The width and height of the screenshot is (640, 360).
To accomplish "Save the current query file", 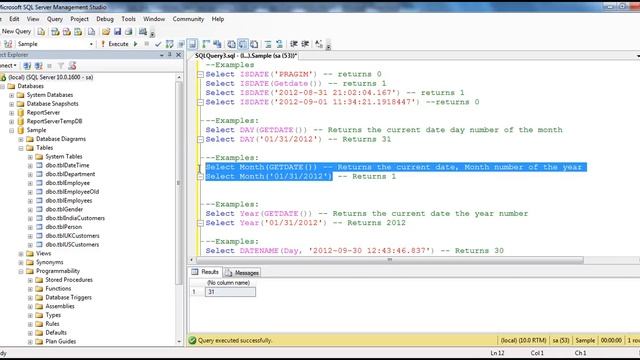I will 118,32.
